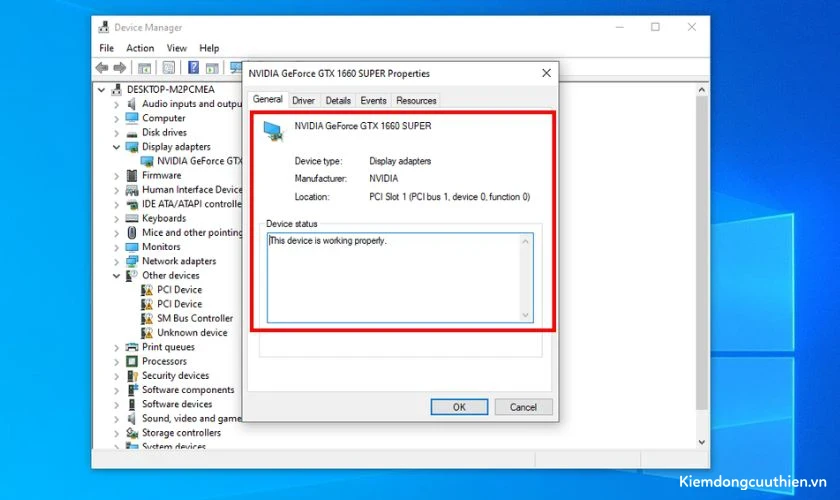Open the Action menu
The height and width of the screenshot is (500, 840).
pyautogui.click(x=140, y=48)
